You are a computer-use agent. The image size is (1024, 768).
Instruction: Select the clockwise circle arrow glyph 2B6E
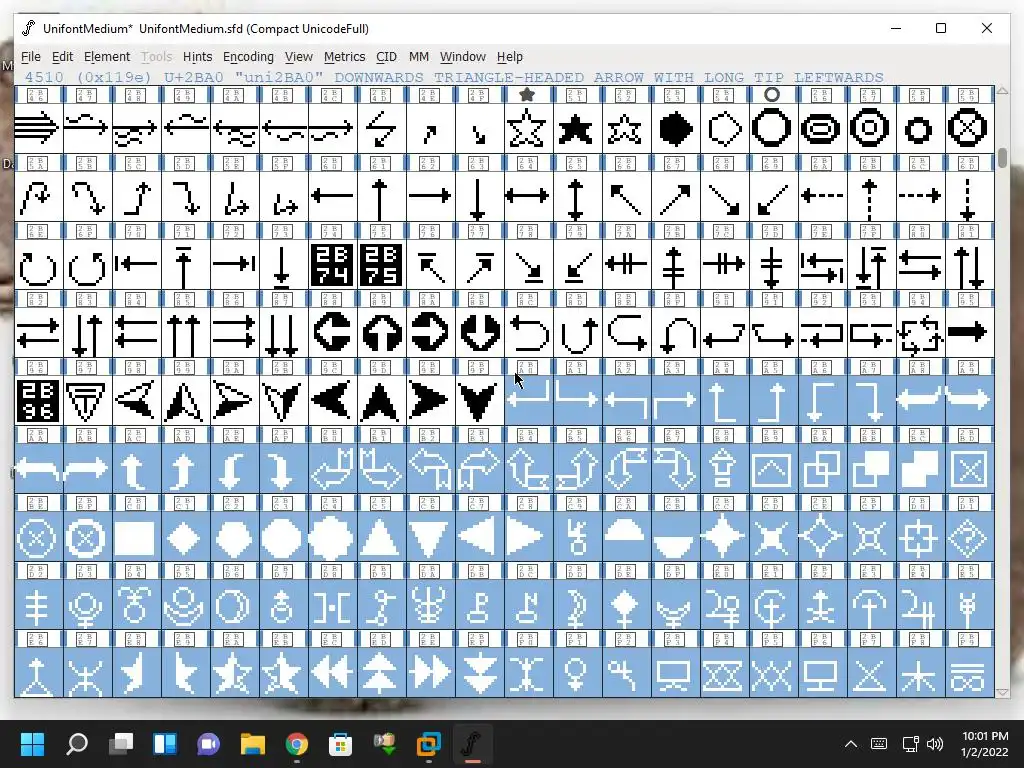click(x=38, y=264)
